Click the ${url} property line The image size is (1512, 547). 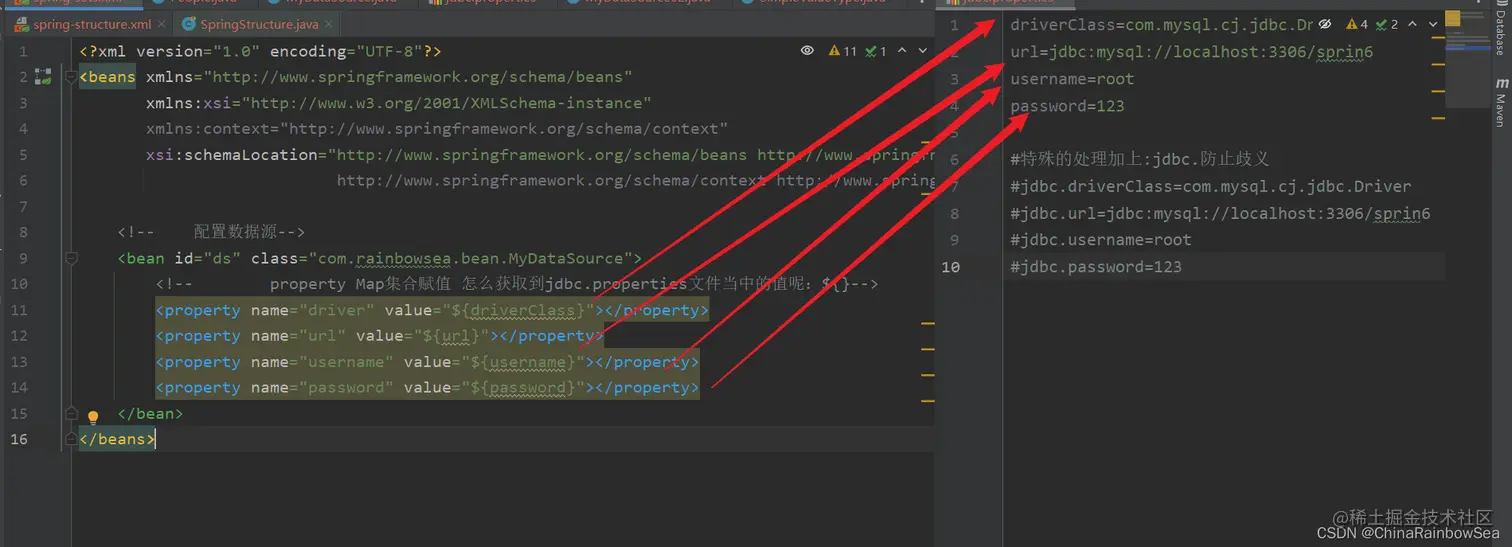[379, 336]
